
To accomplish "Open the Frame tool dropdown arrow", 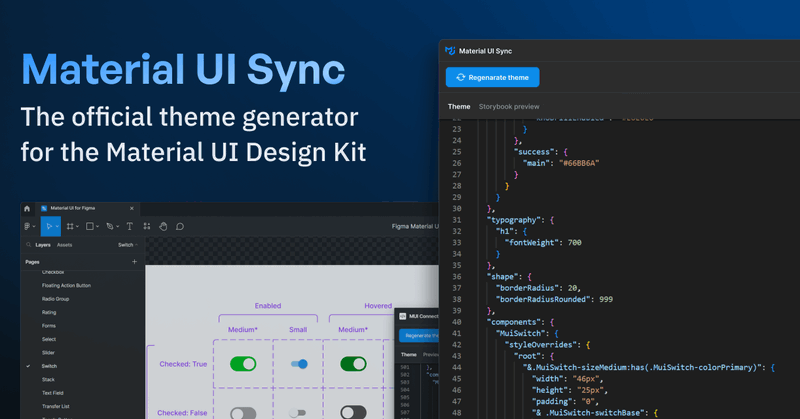I will coord(78,227).
